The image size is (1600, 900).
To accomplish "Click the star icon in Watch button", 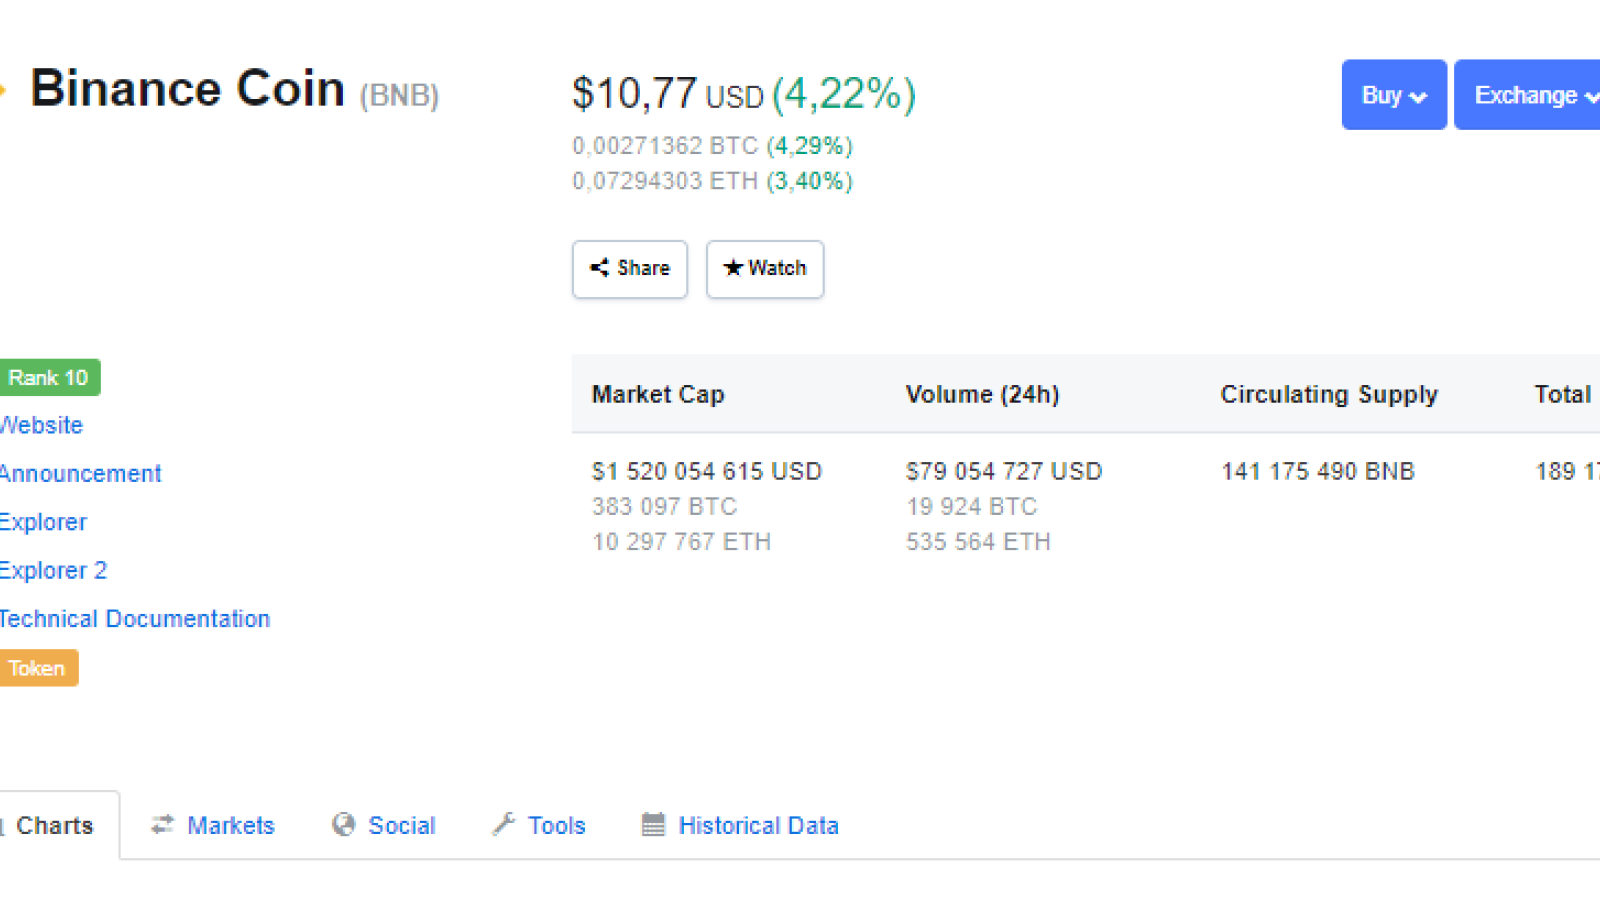I will click(x=733, y=268).
